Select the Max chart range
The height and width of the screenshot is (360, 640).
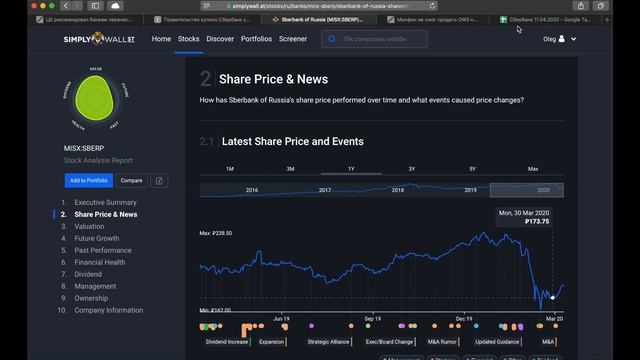click(533, 169)
